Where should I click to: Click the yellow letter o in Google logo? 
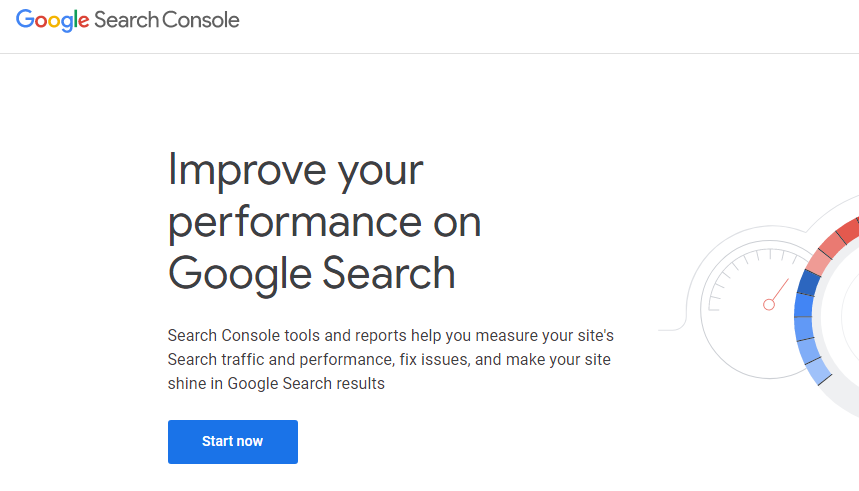coord(54,22)
